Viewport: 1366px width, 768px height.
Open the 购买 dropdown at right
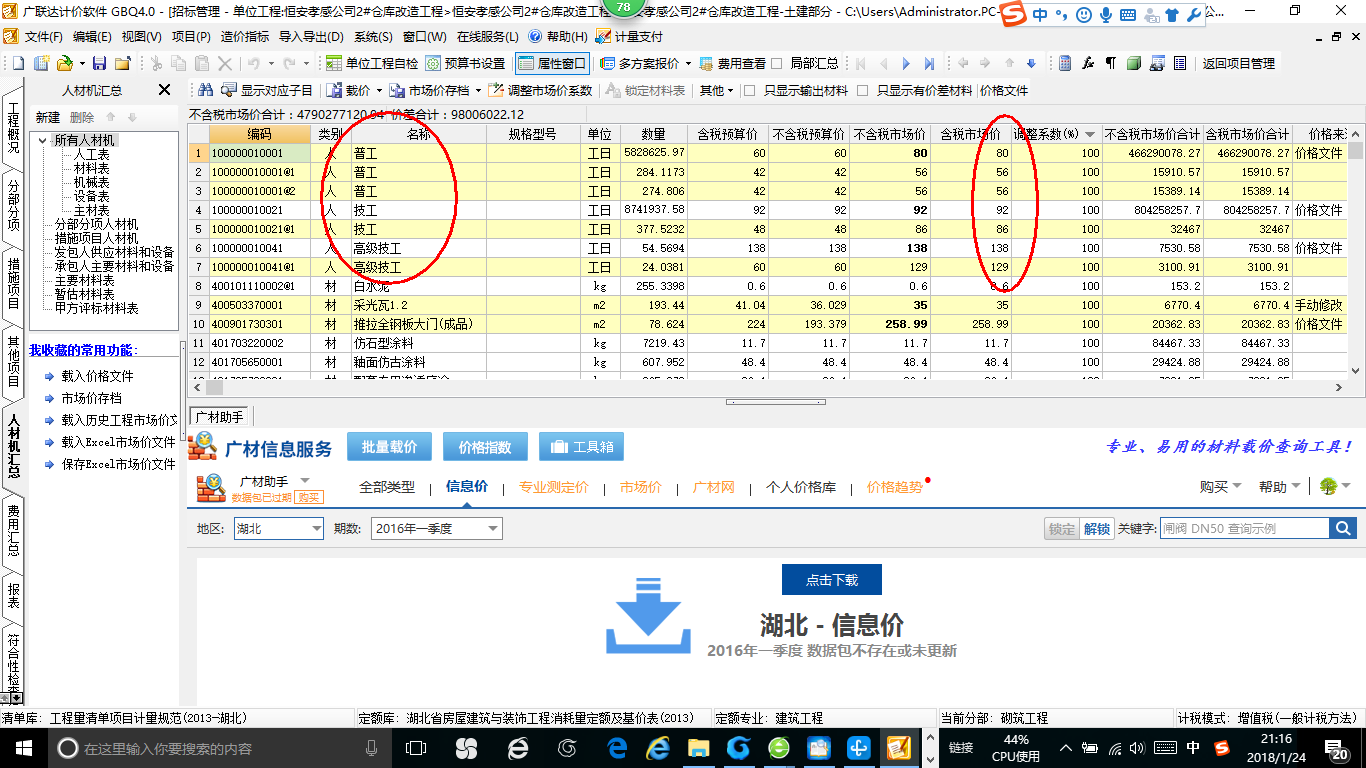[x=1221, y=487]
